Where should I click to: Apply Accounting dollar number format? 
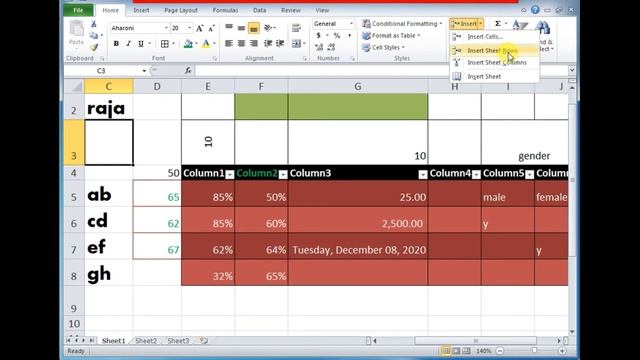tap(318, 36)
